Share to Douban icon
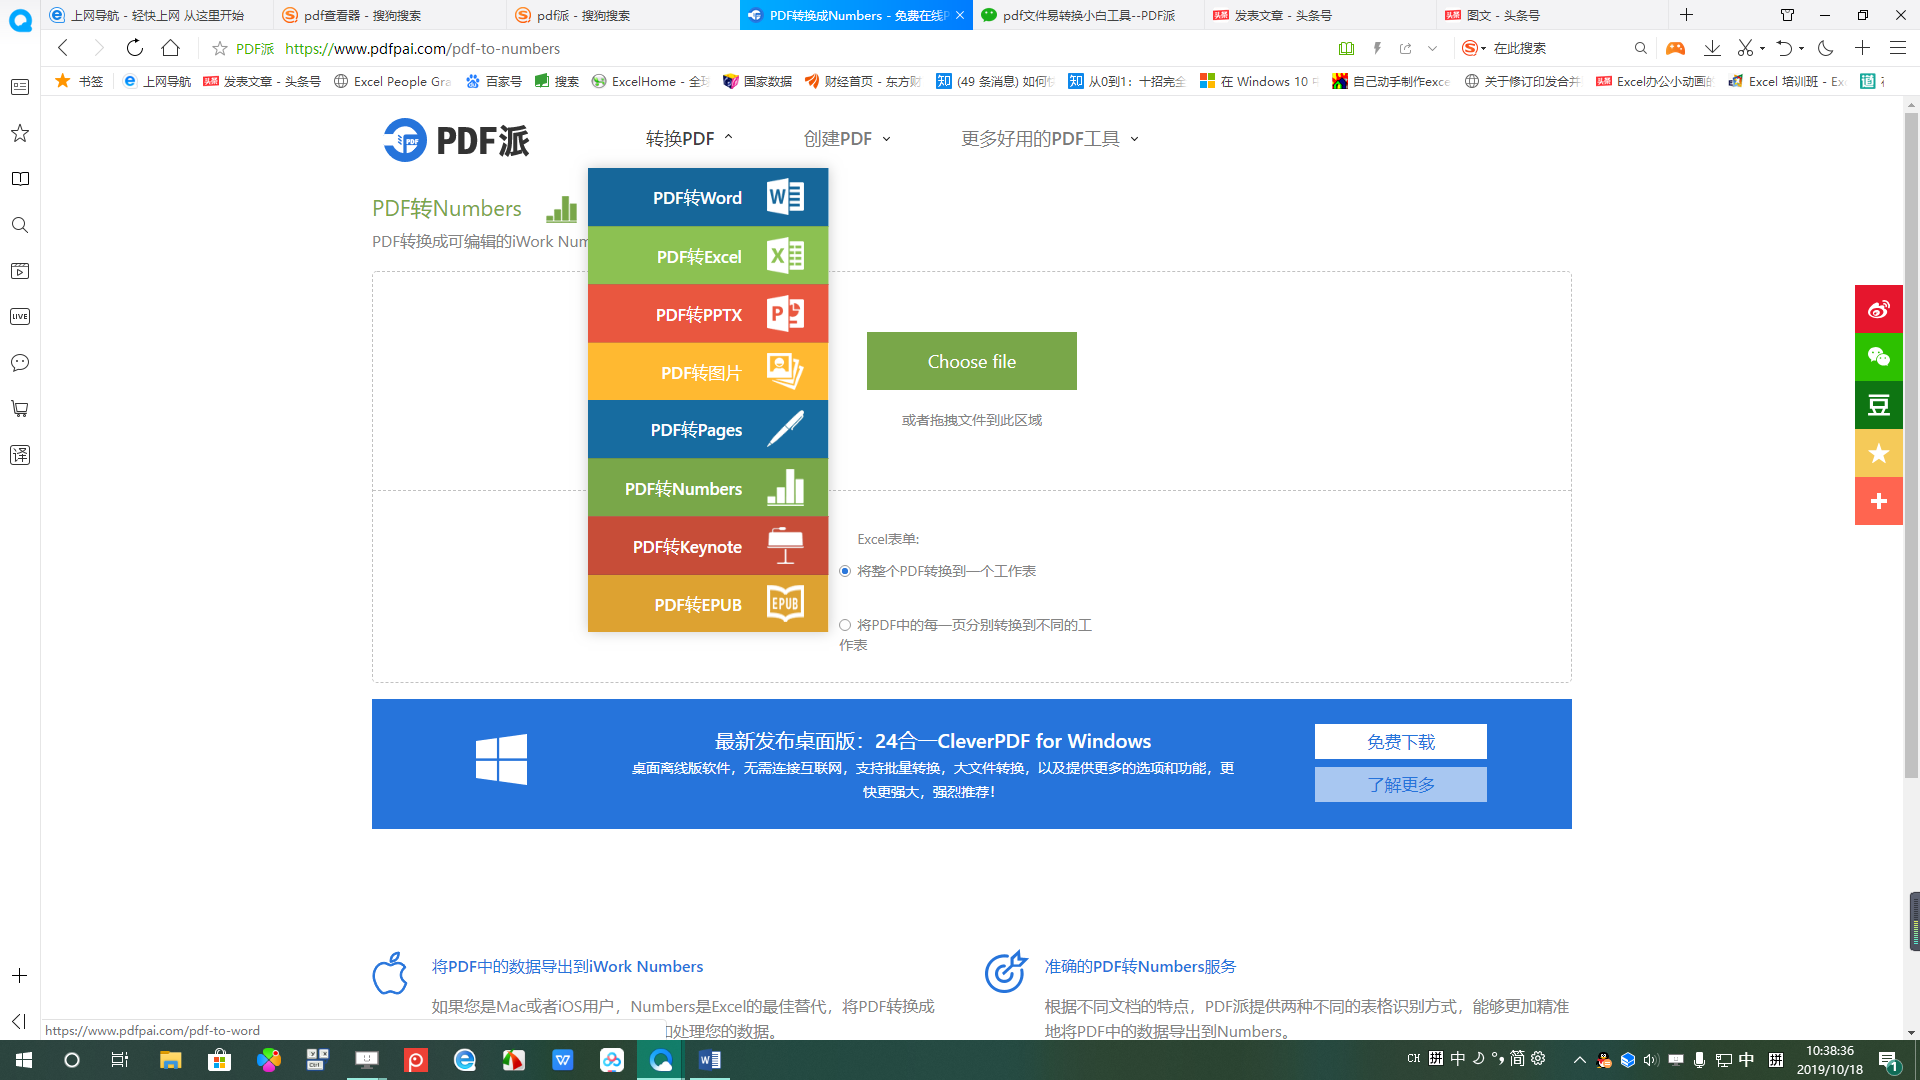The height and width of the screenshot is (1080, 1920). point(1879,405)
